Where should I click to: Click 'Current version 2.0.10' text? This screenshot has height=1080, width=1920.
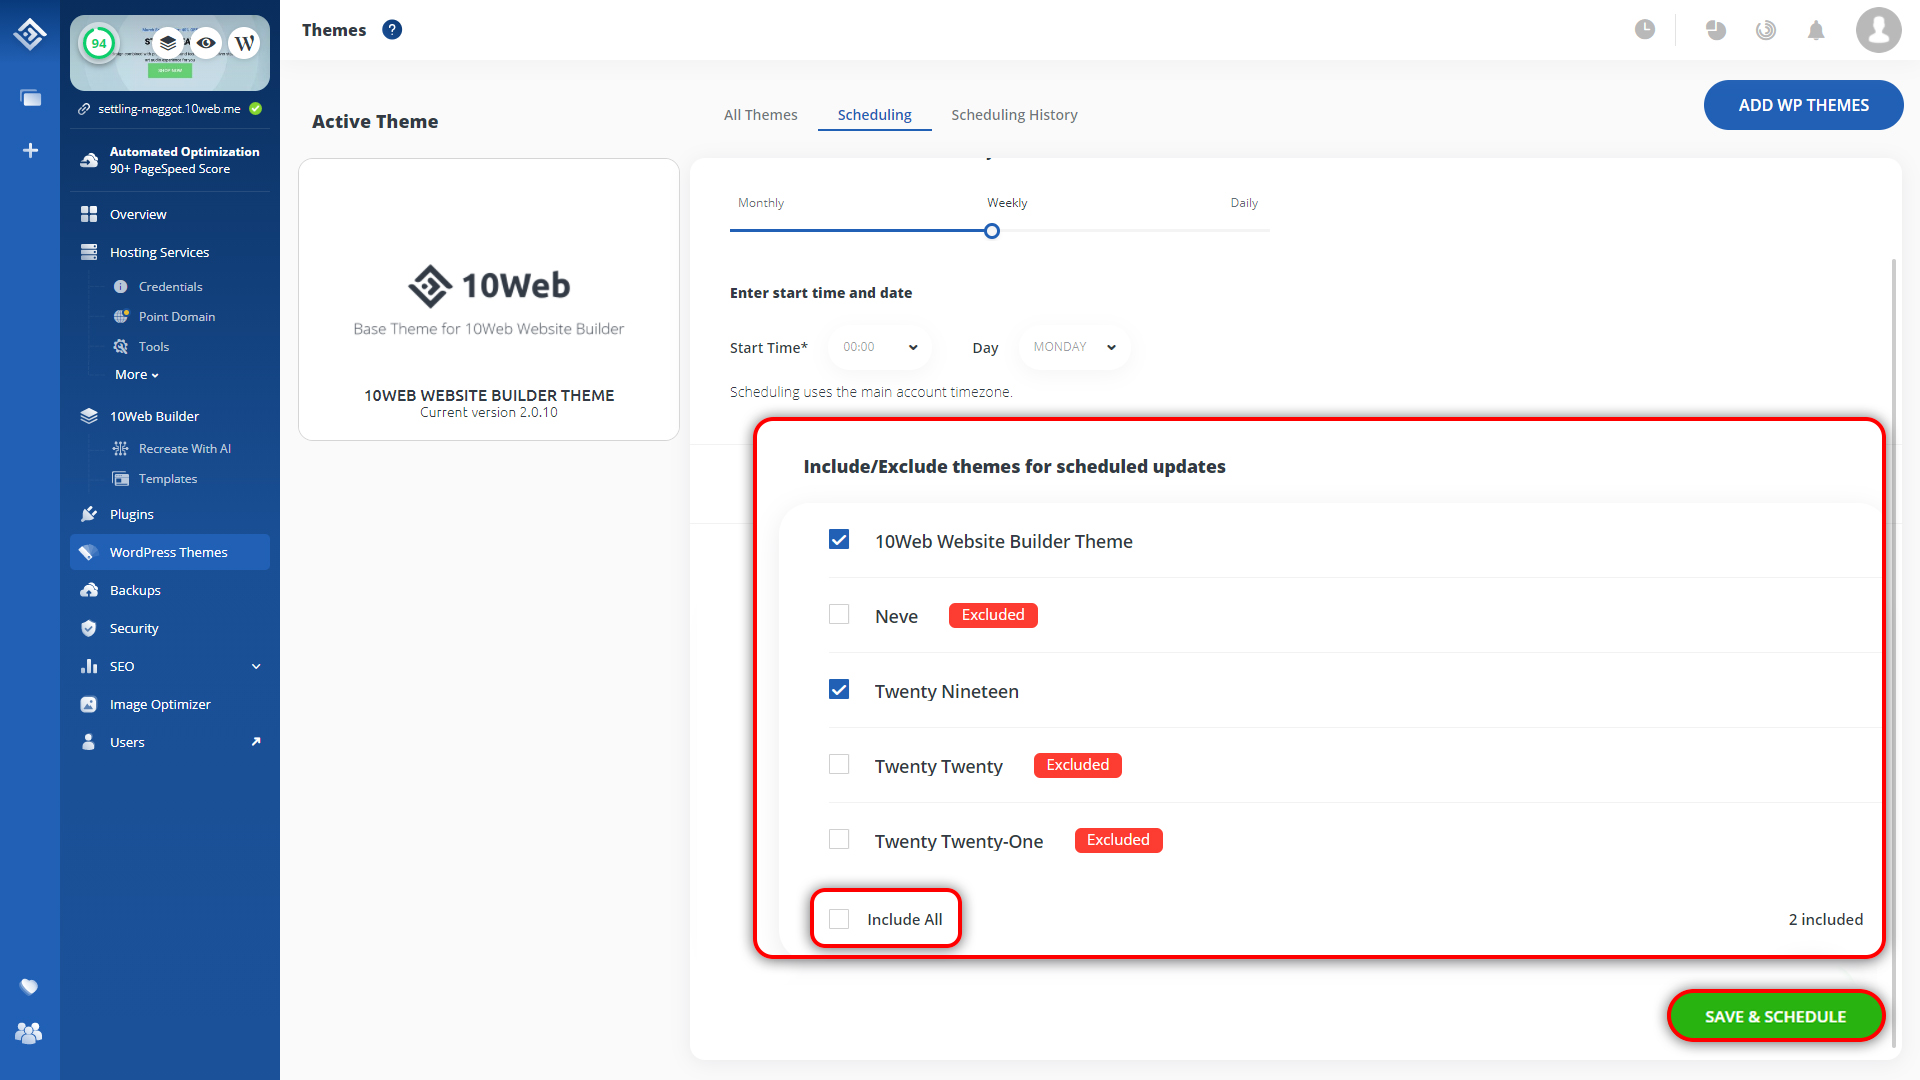[x=489, y=412]
